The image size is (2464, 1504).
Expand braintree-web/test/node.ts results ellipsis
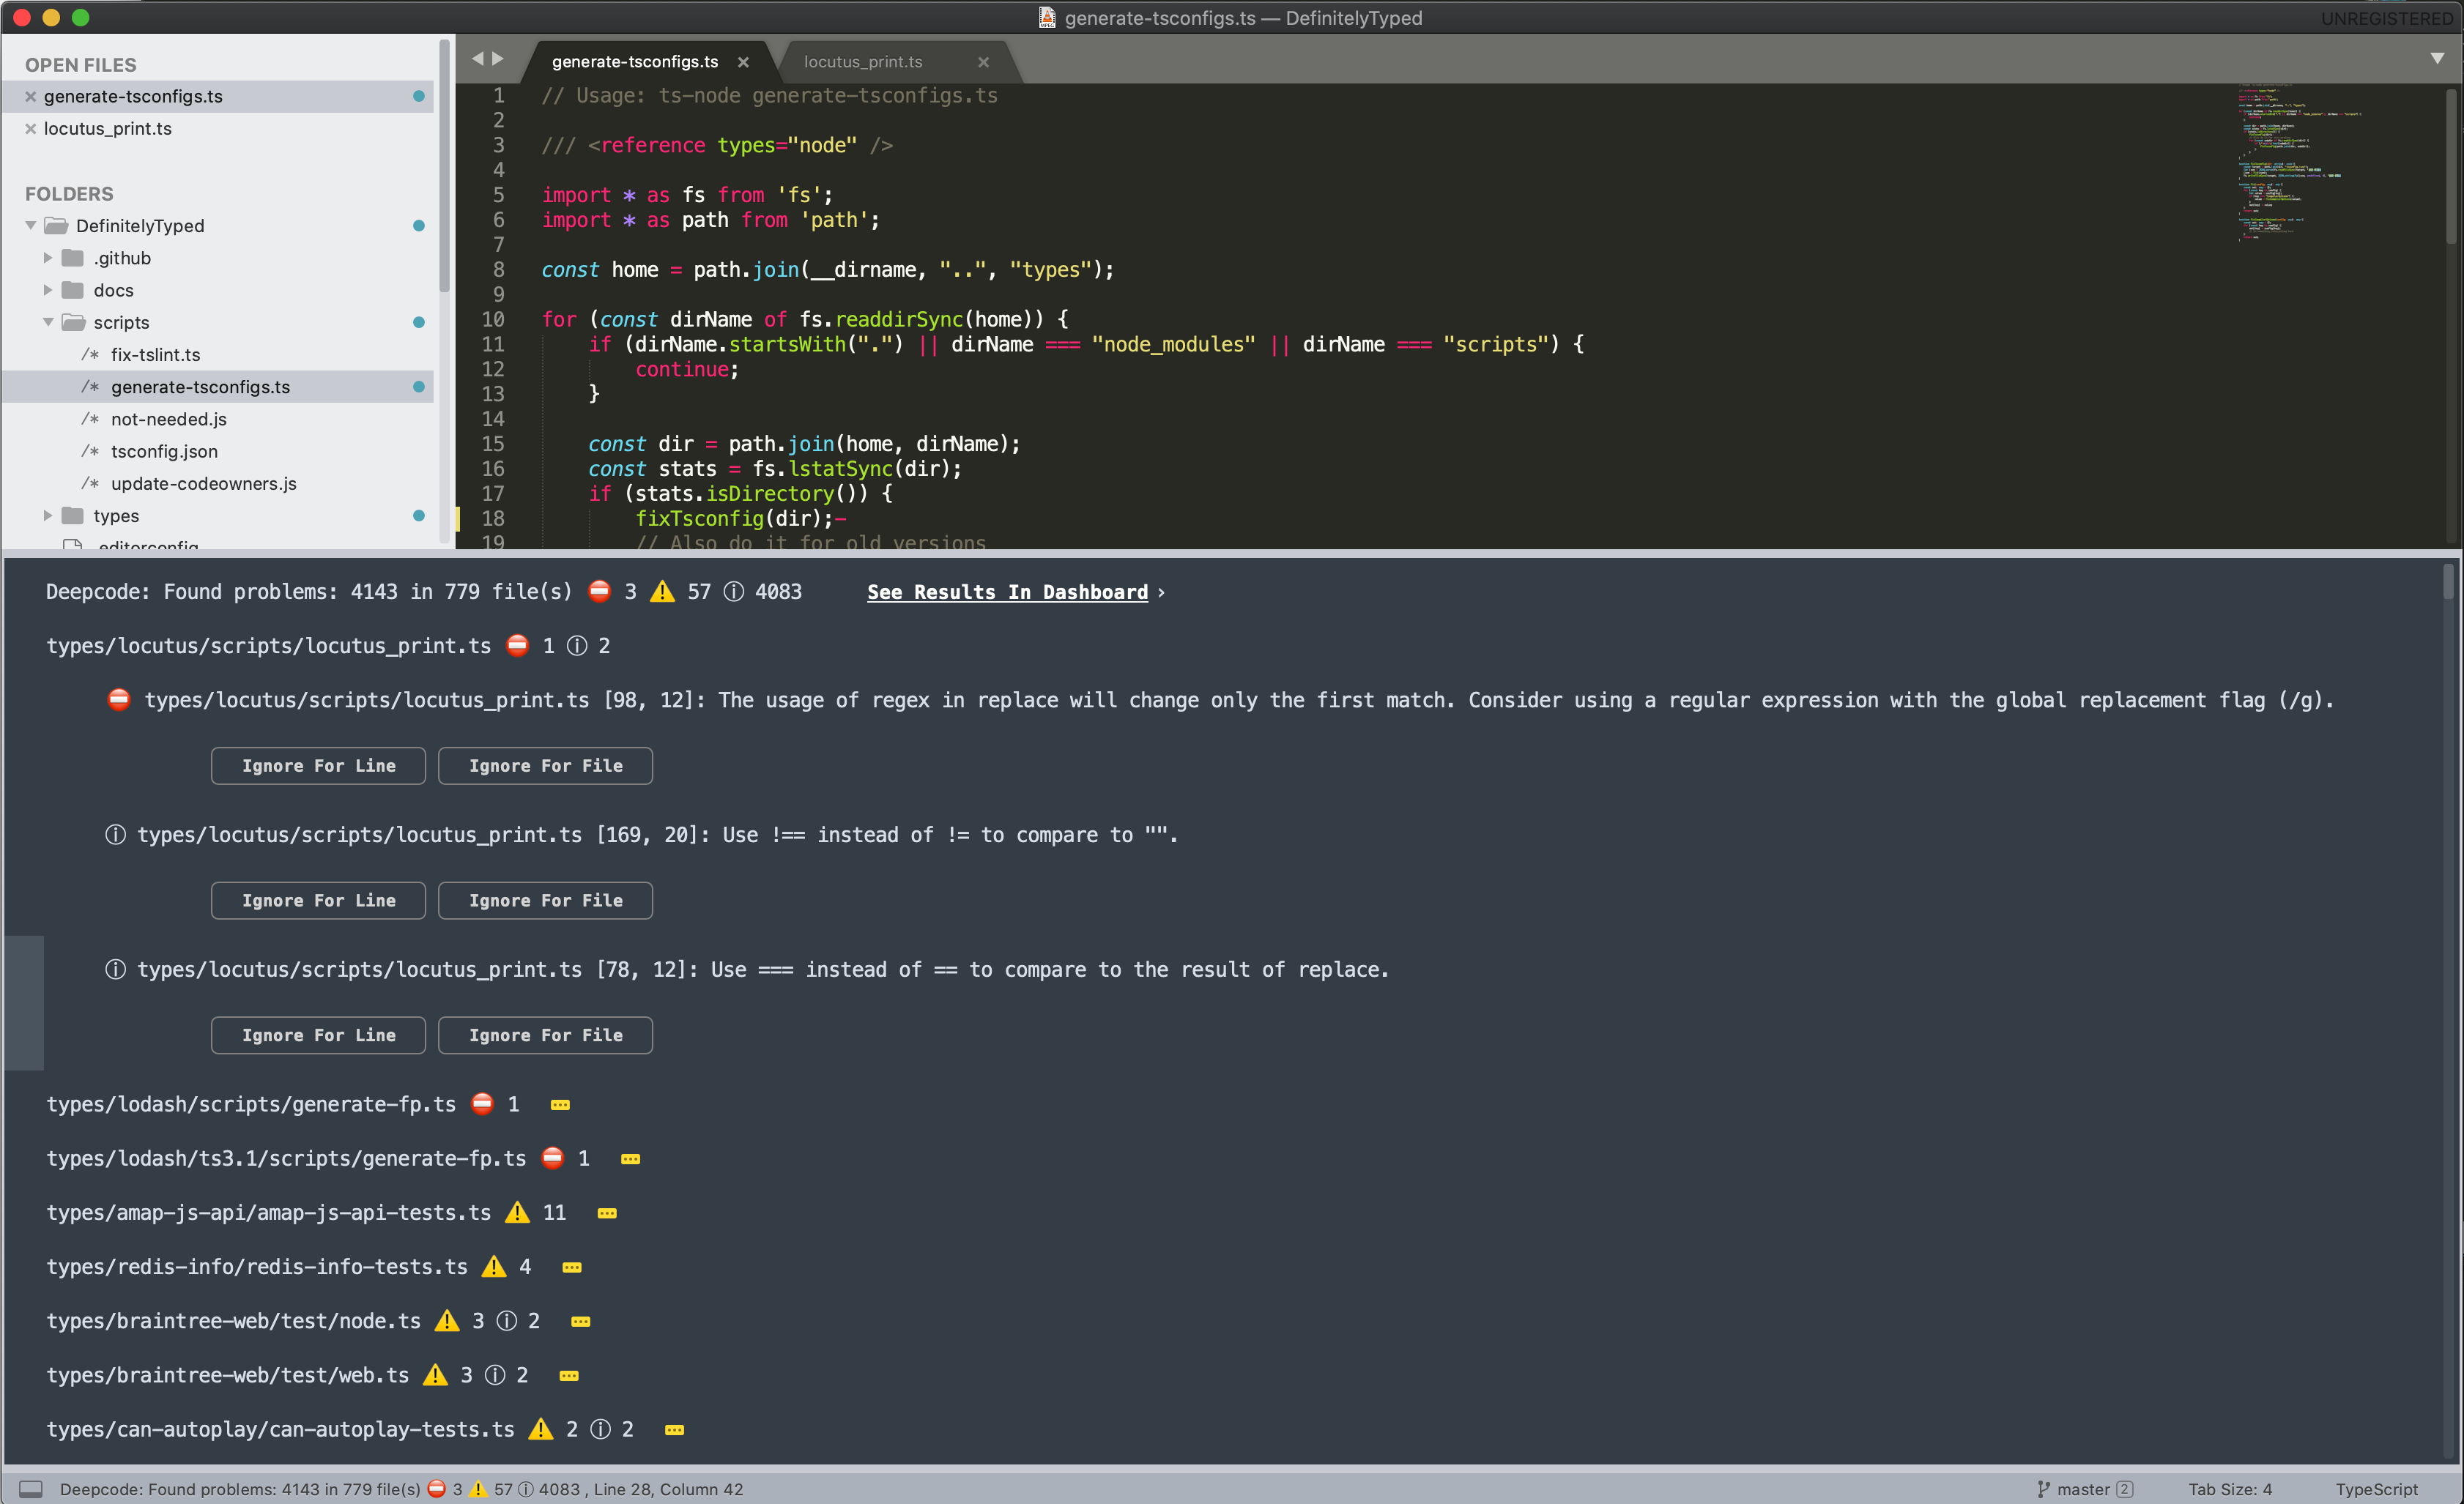(x=580, y=1322)
